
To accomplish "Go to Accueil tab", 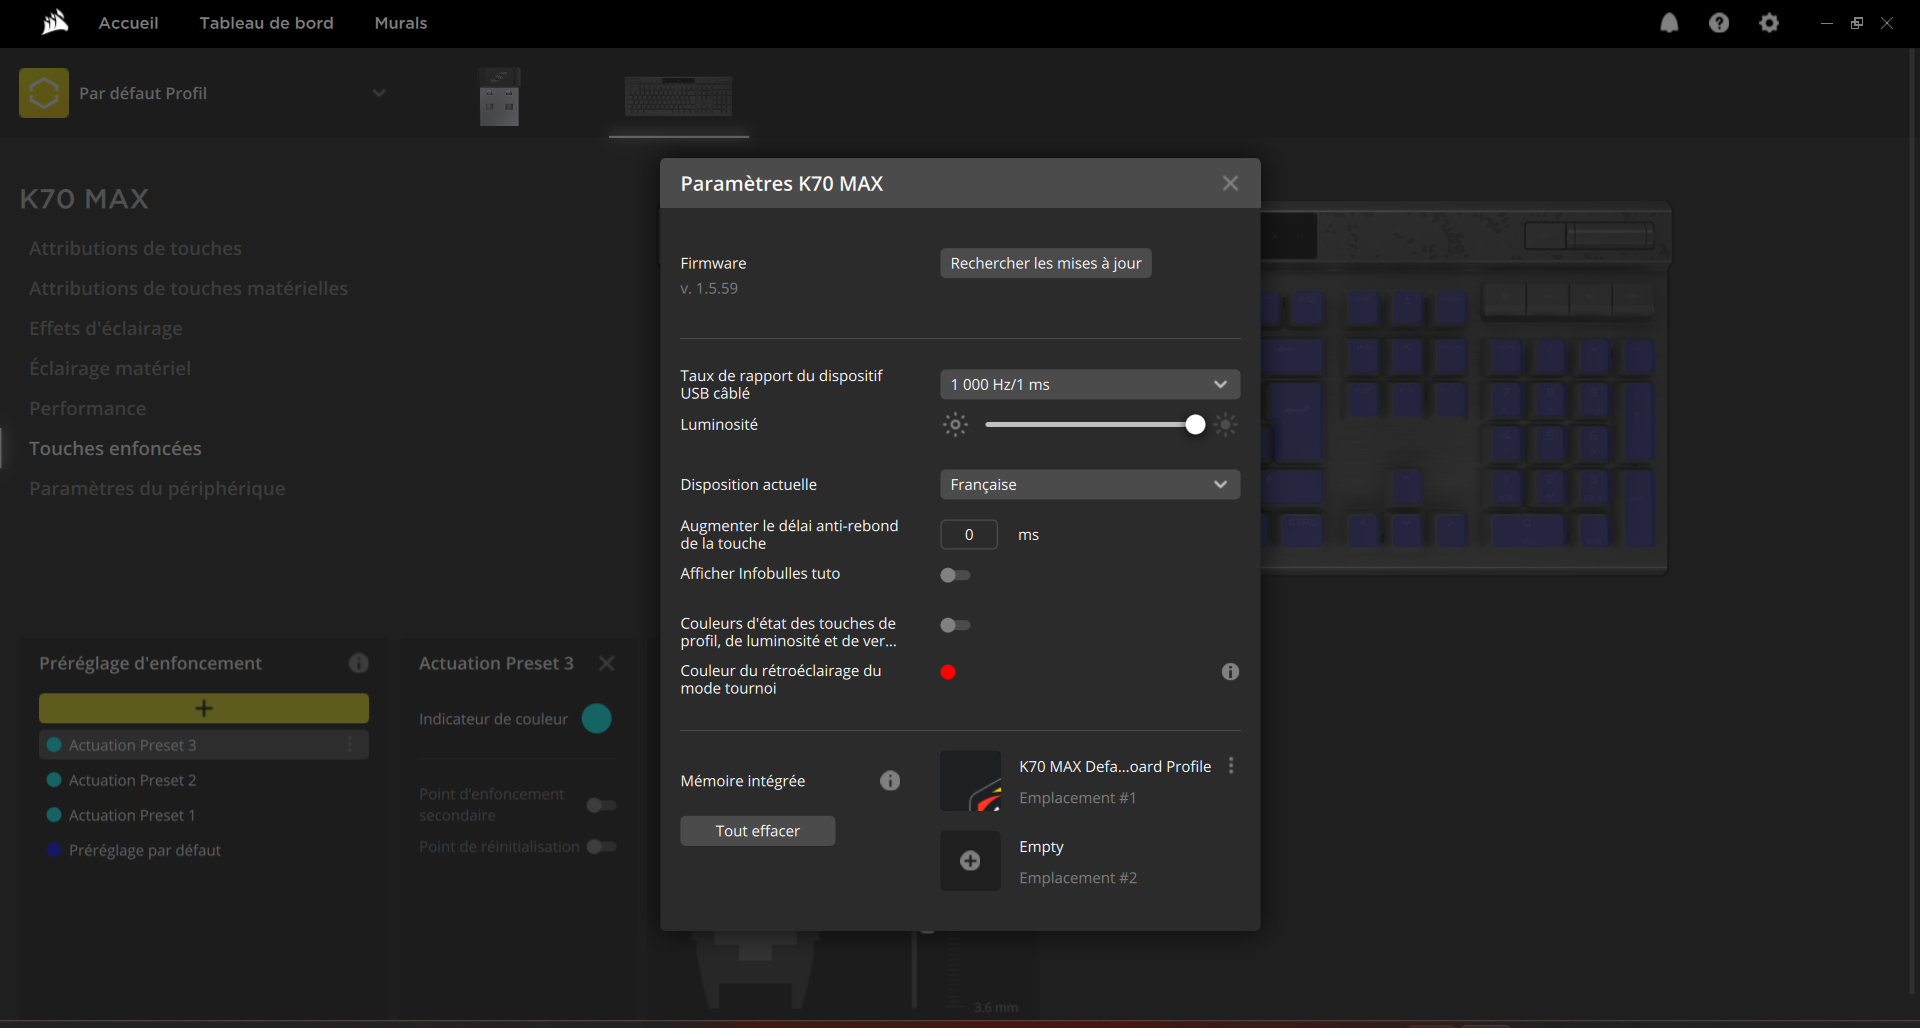I will click(x=128, y=23).
